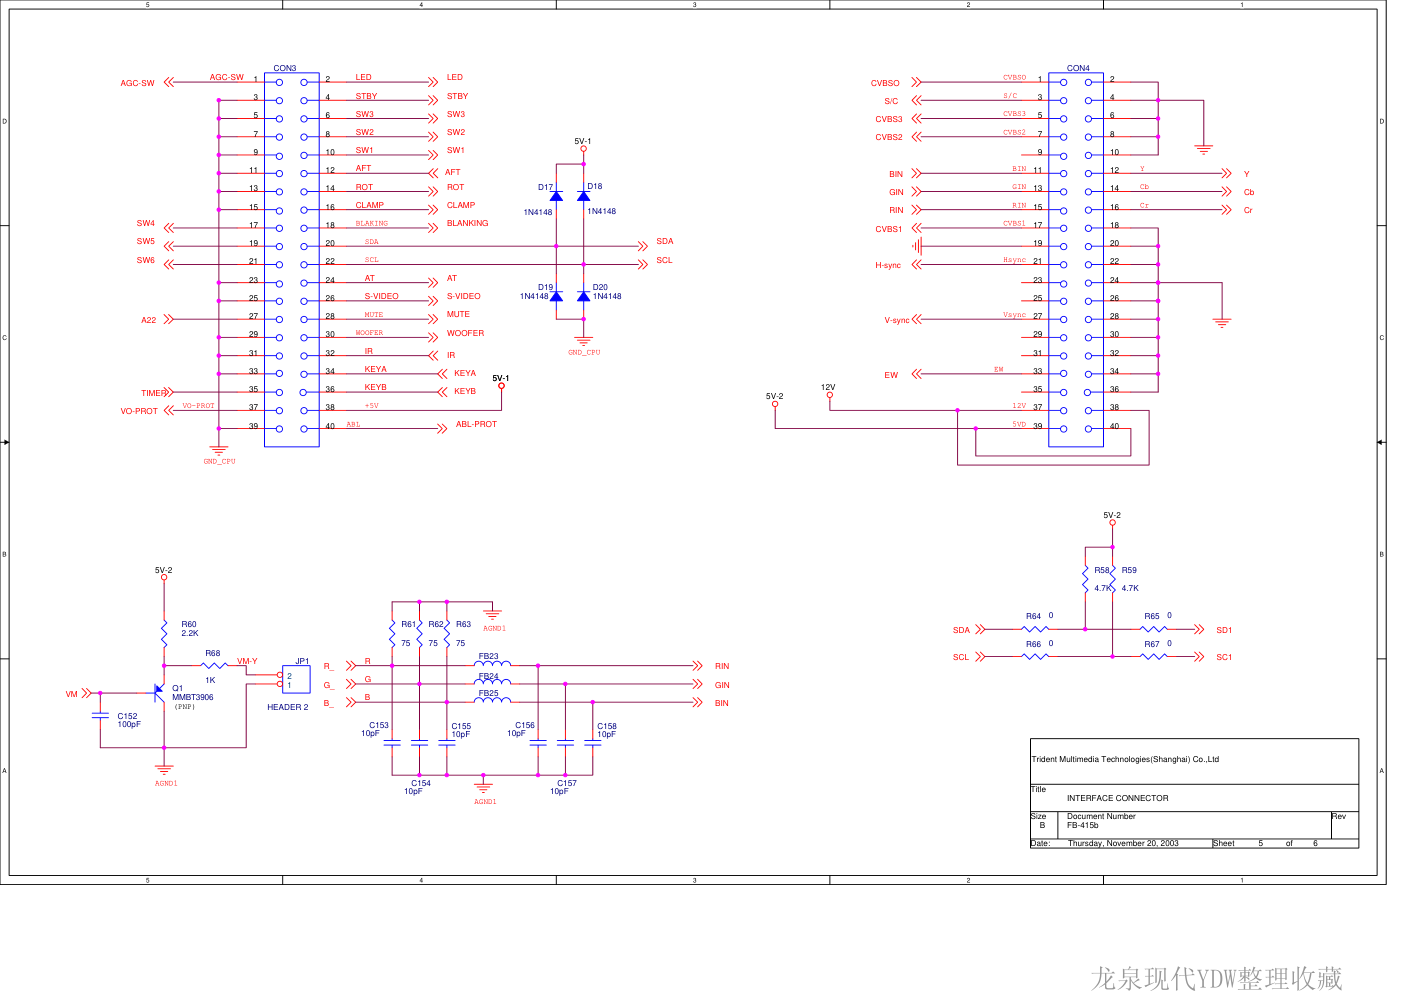Click the HEADER 2 text
Screen dimensions: 1404x992
click(x=287, y=707)
